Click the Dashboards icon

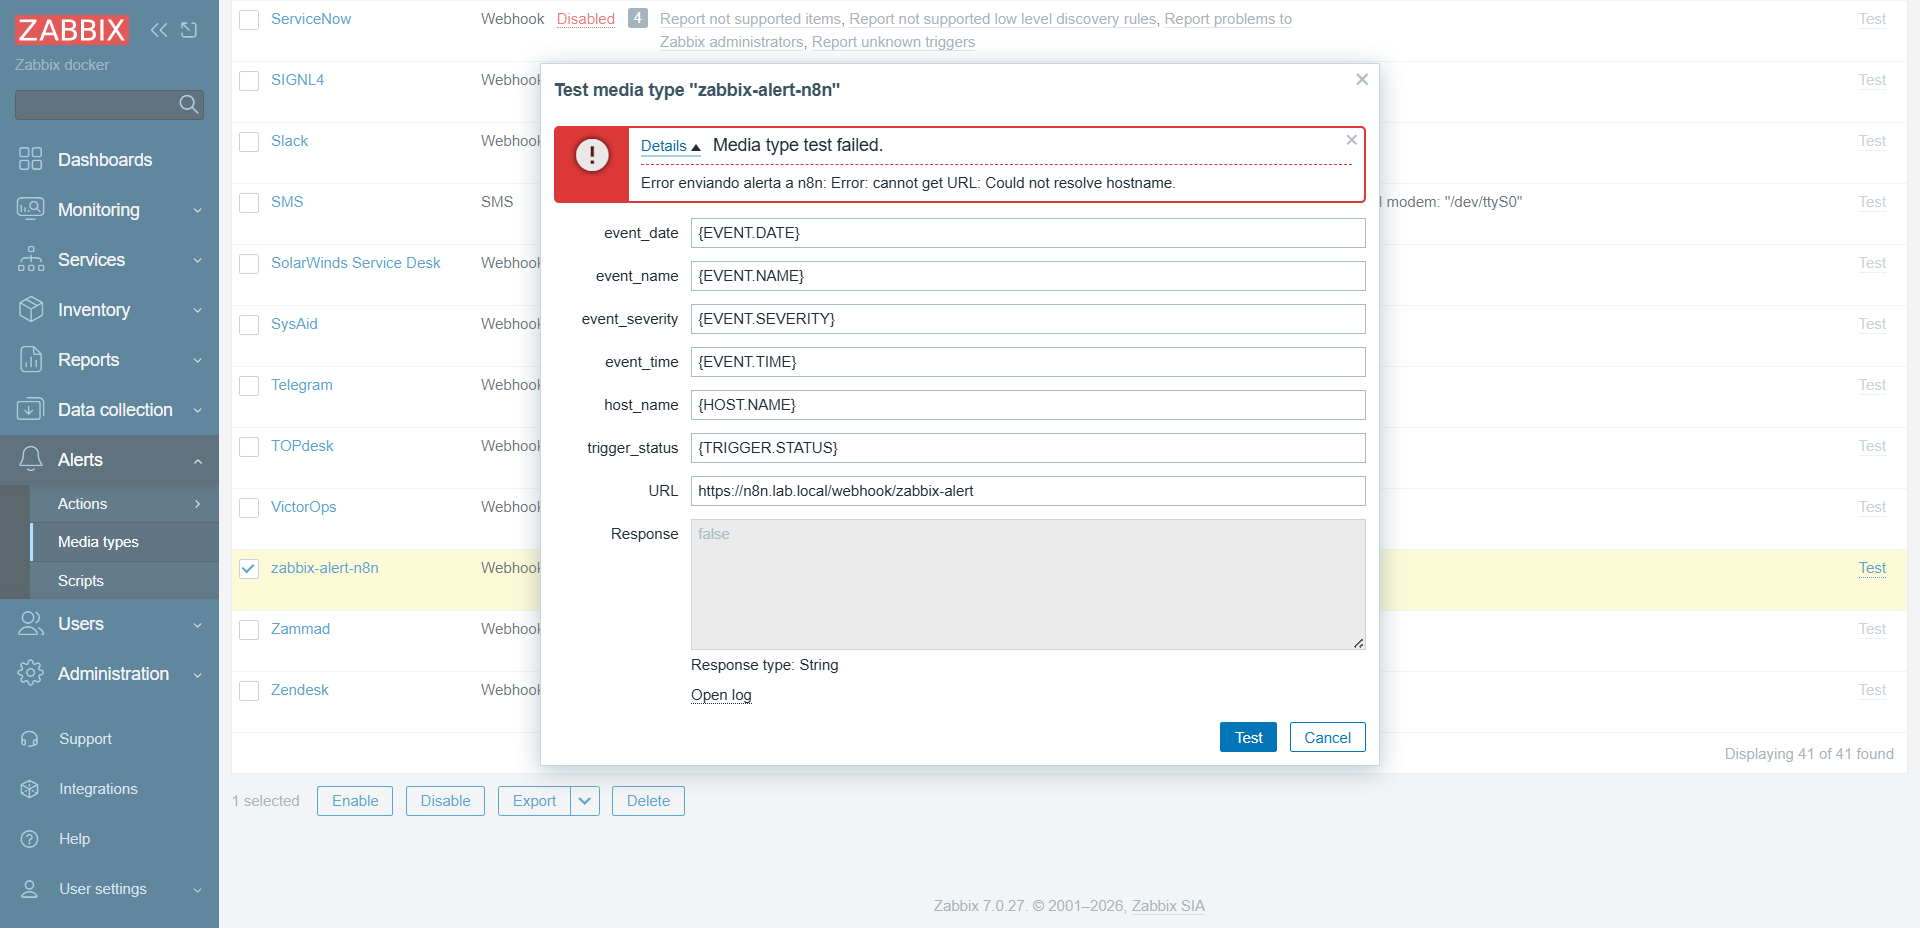[31, 159]
